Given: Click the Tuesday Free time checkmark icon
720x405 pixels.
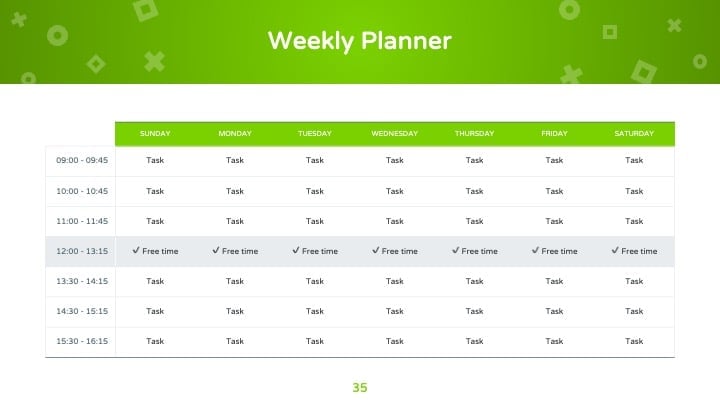Looking at the screenshot, I should click(x=296, y=250).
